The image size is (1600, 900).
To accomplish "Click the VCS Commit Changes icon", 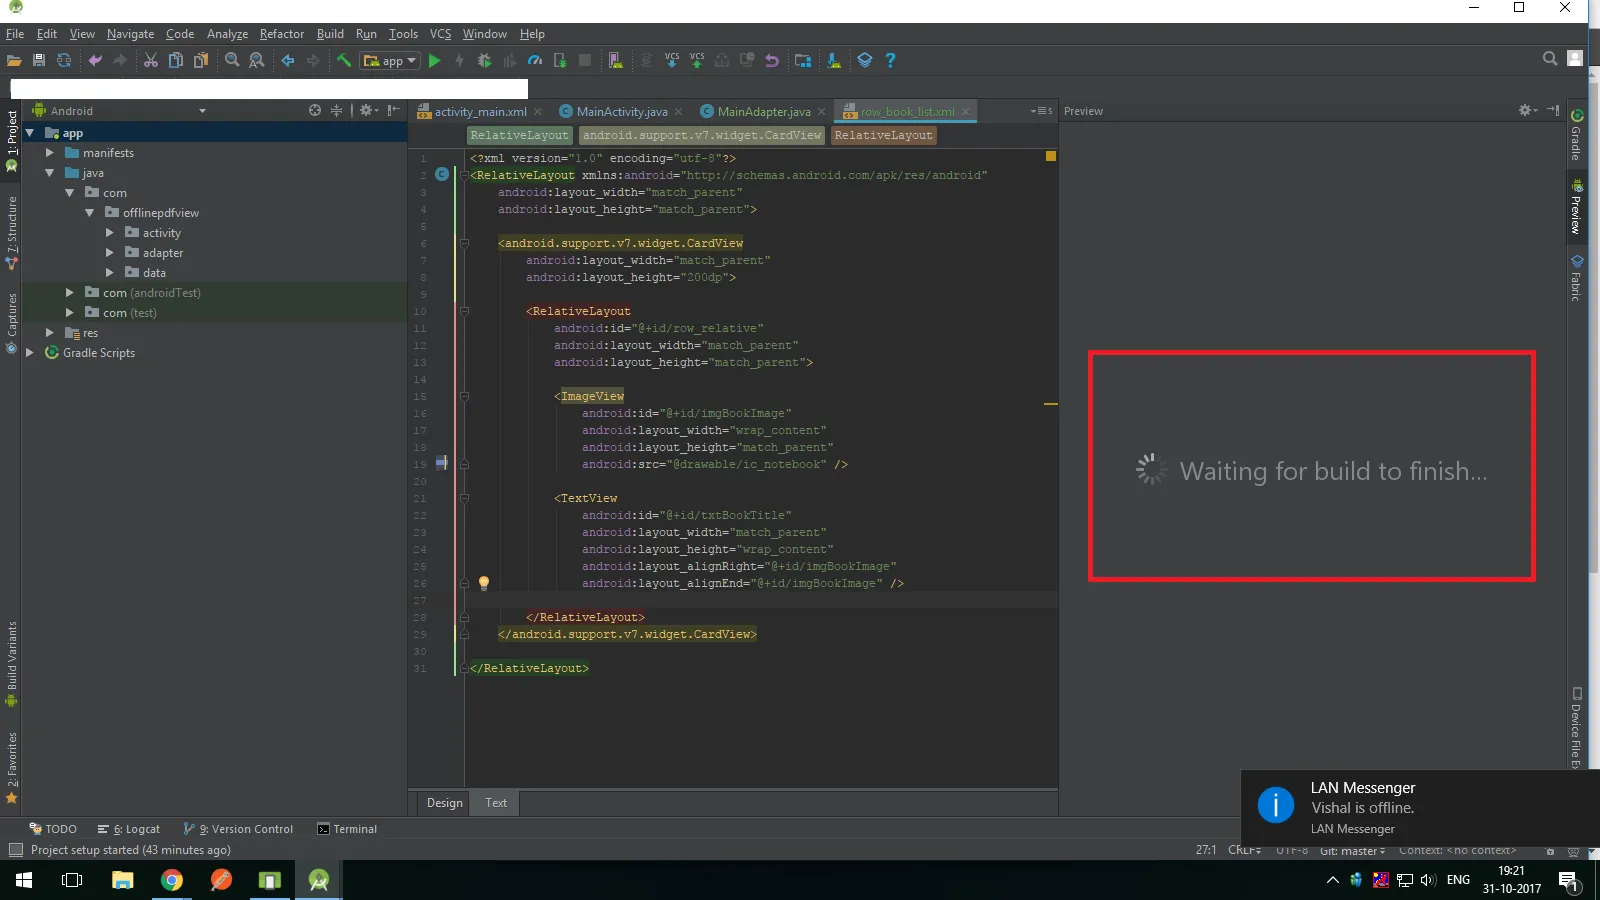I will click(x=697, y=60).
